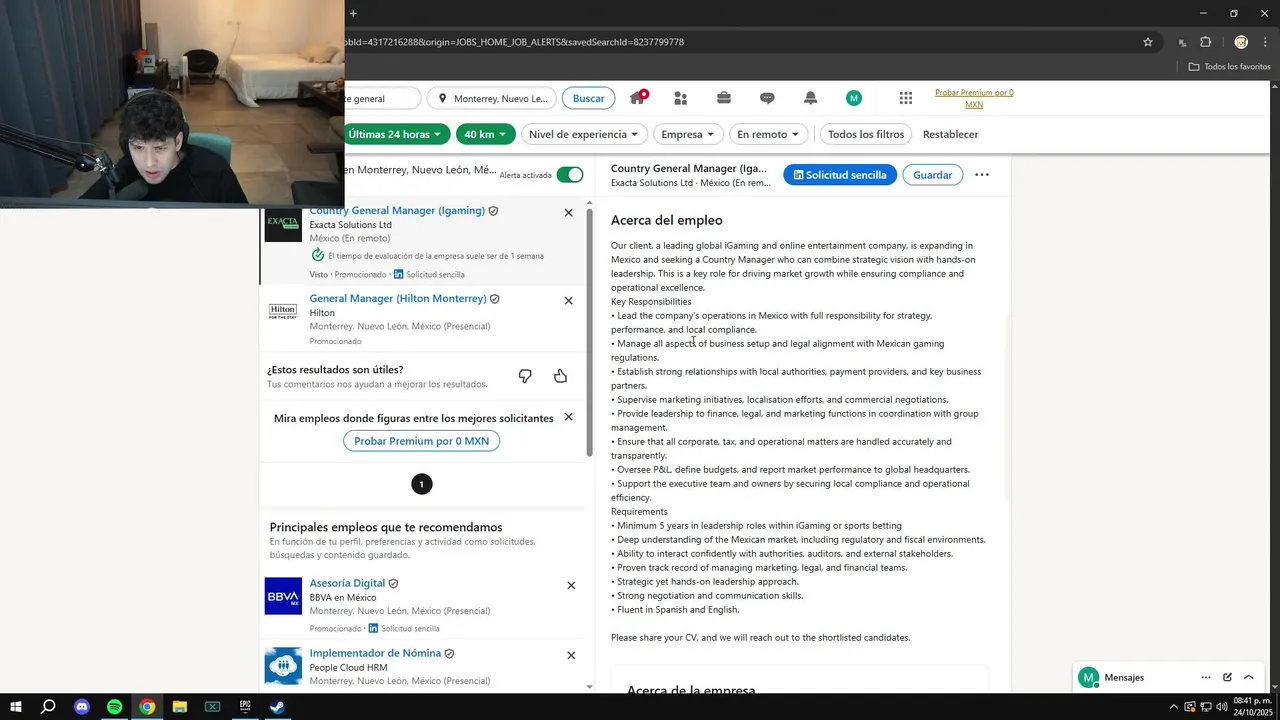Open 'Todos los favoritos' bookmarks folder
Screen dimensions: 1280x720
coord(1229,66)
